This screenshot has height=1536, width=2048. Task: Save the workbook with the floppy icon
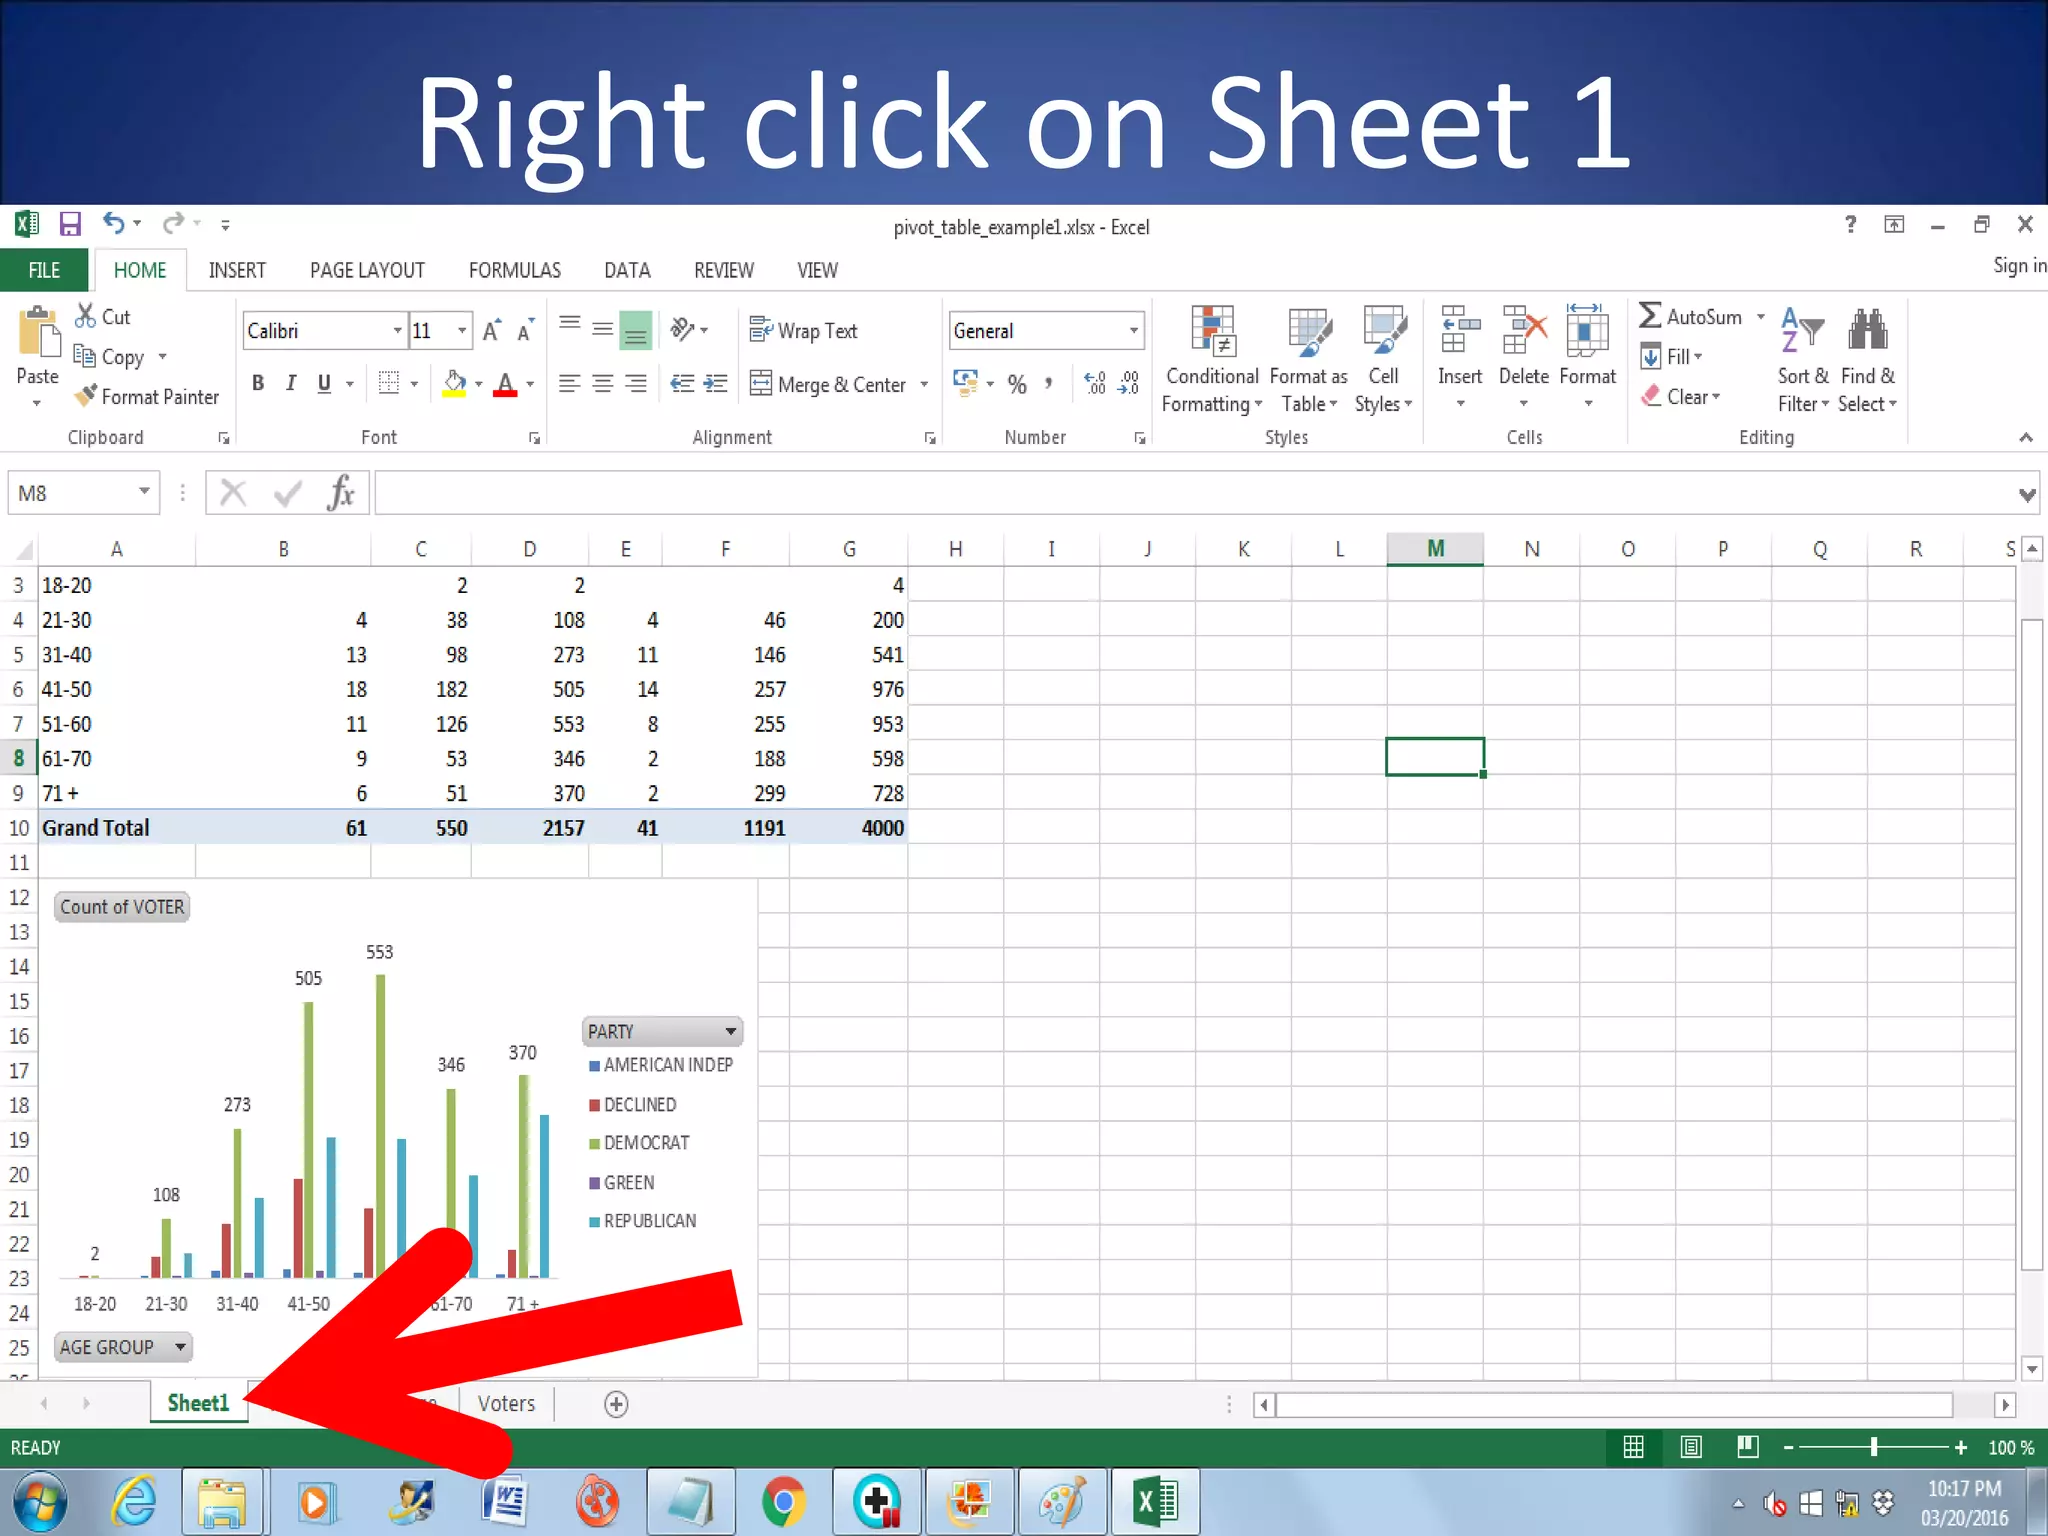[x=69, y=224]
